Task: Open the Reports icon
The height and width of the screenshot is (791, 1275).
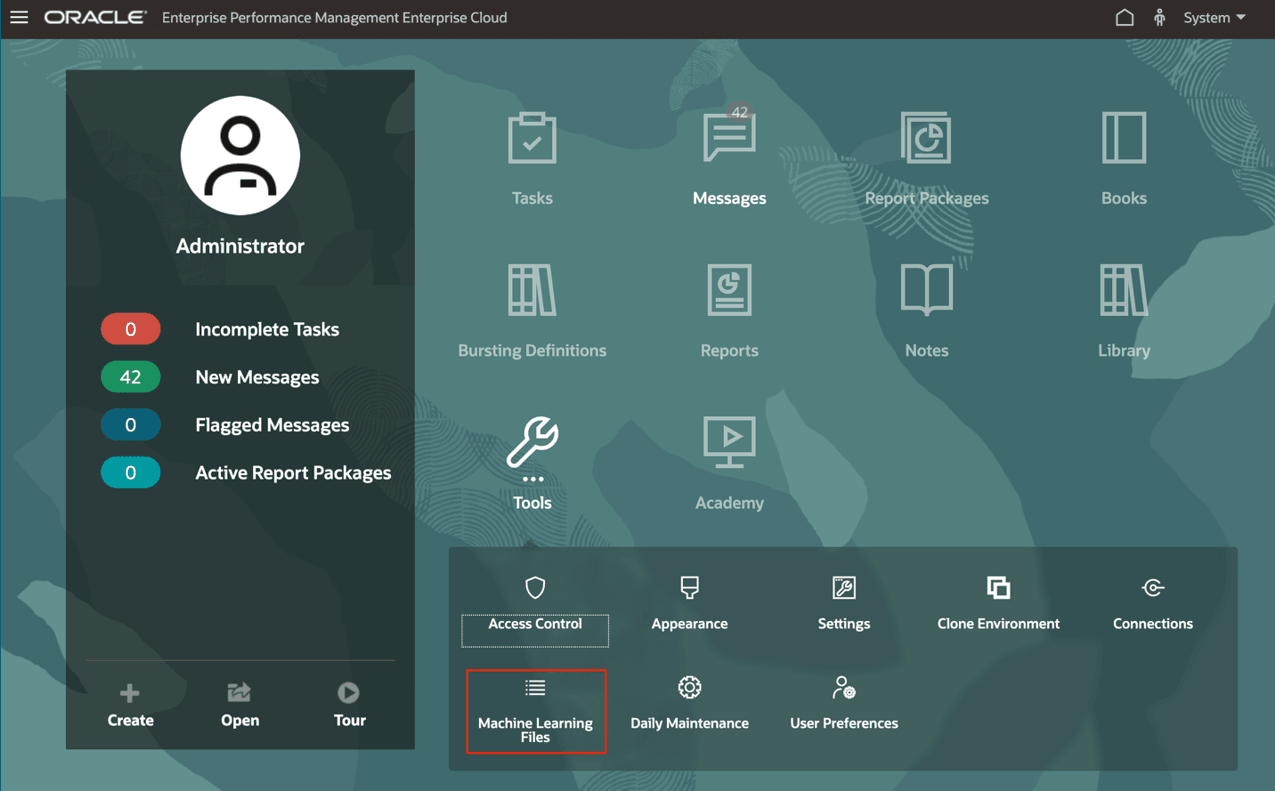Action: (x=729, y=290)
